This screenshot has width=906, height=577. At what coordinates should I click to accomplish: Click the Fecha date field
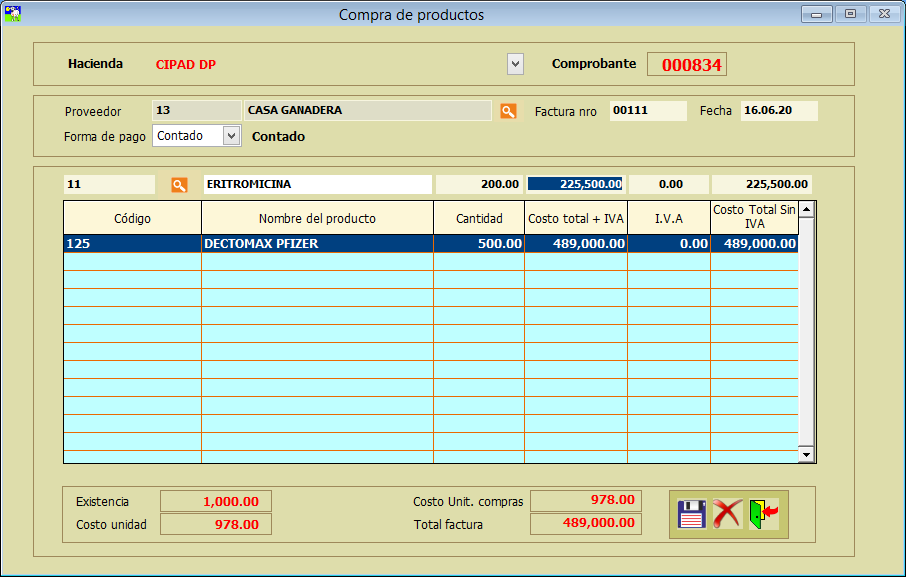tap(778, 111)
